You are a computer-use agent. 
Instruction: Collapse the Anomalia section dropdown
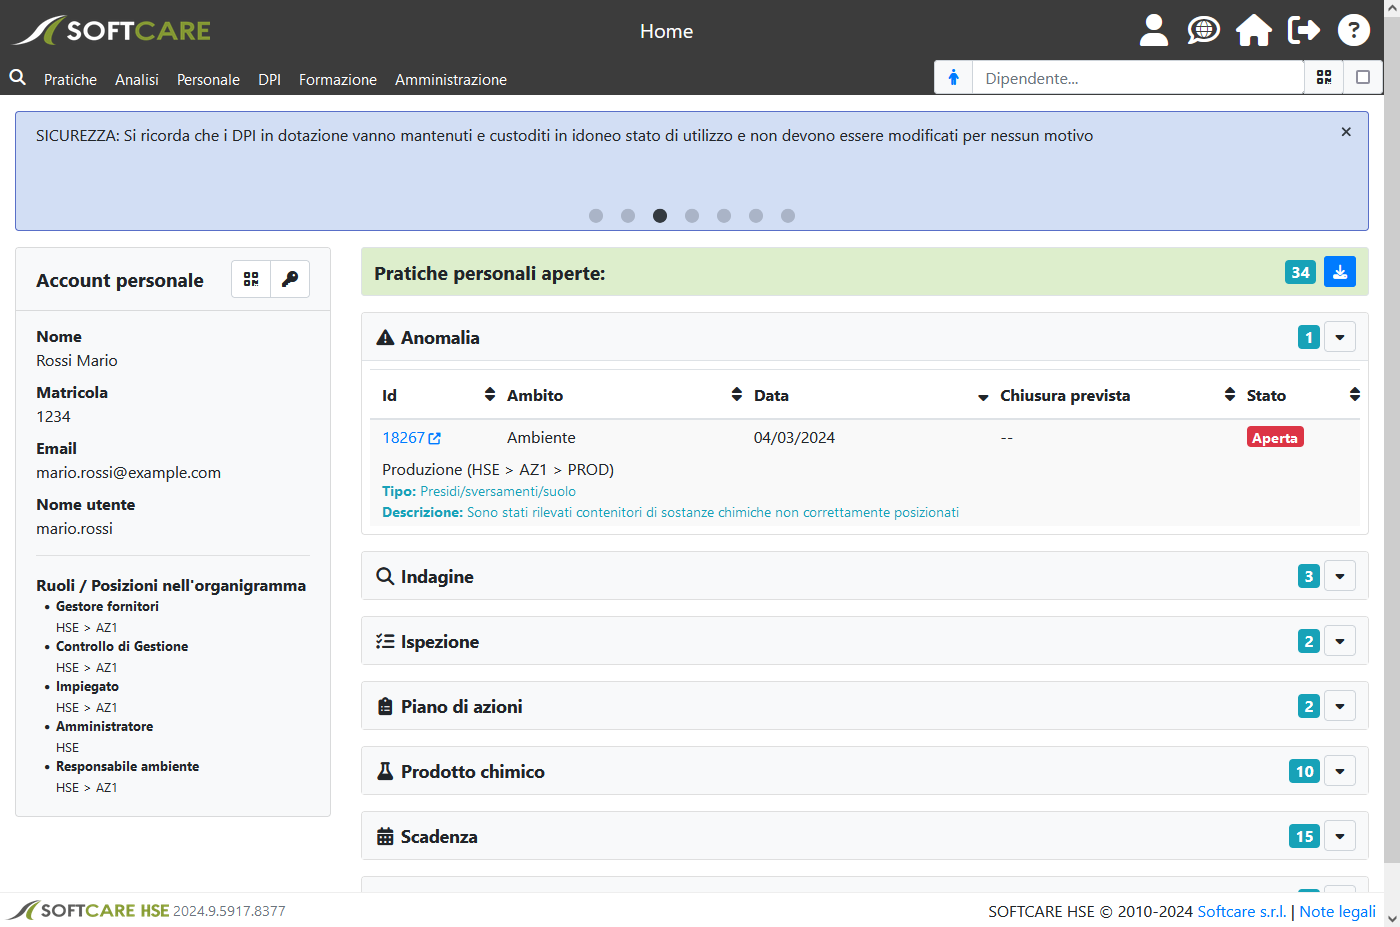coord(1339,337)
